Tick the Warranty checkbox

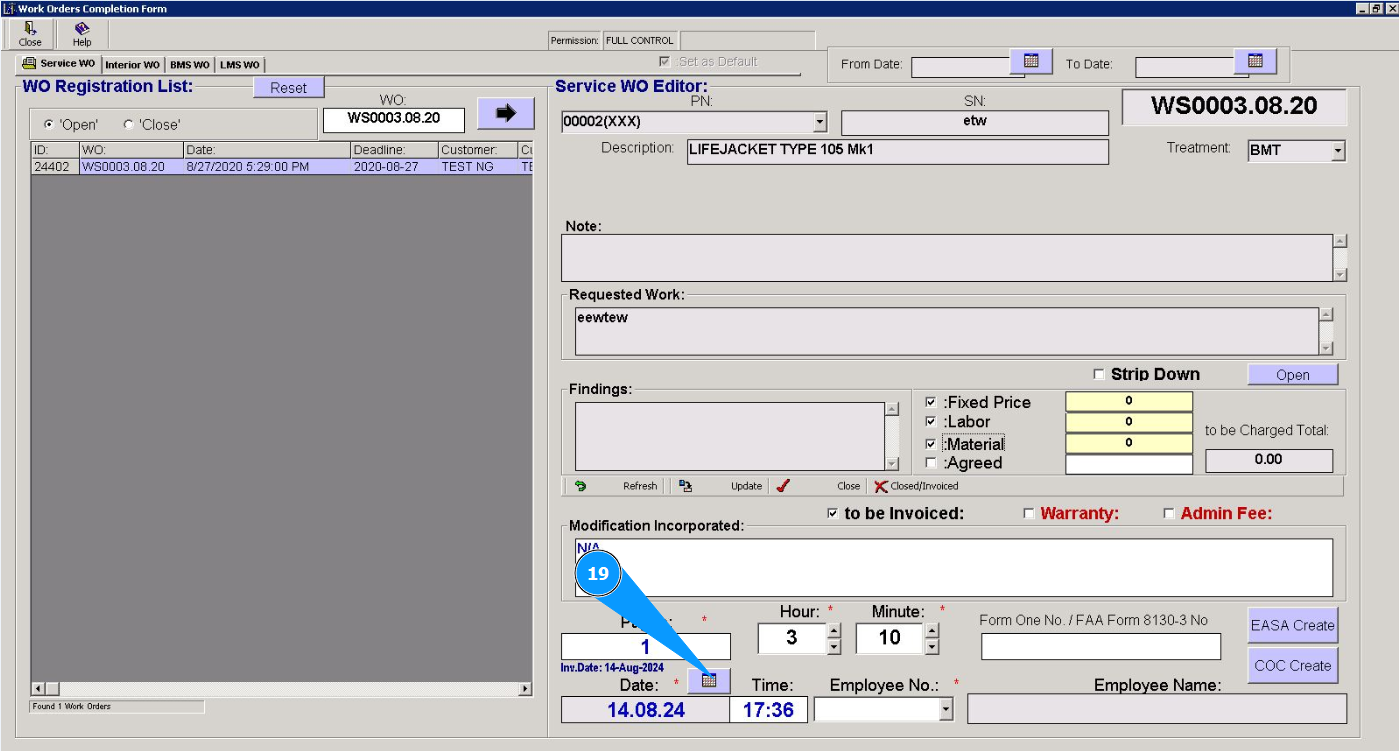(1029, 514)
